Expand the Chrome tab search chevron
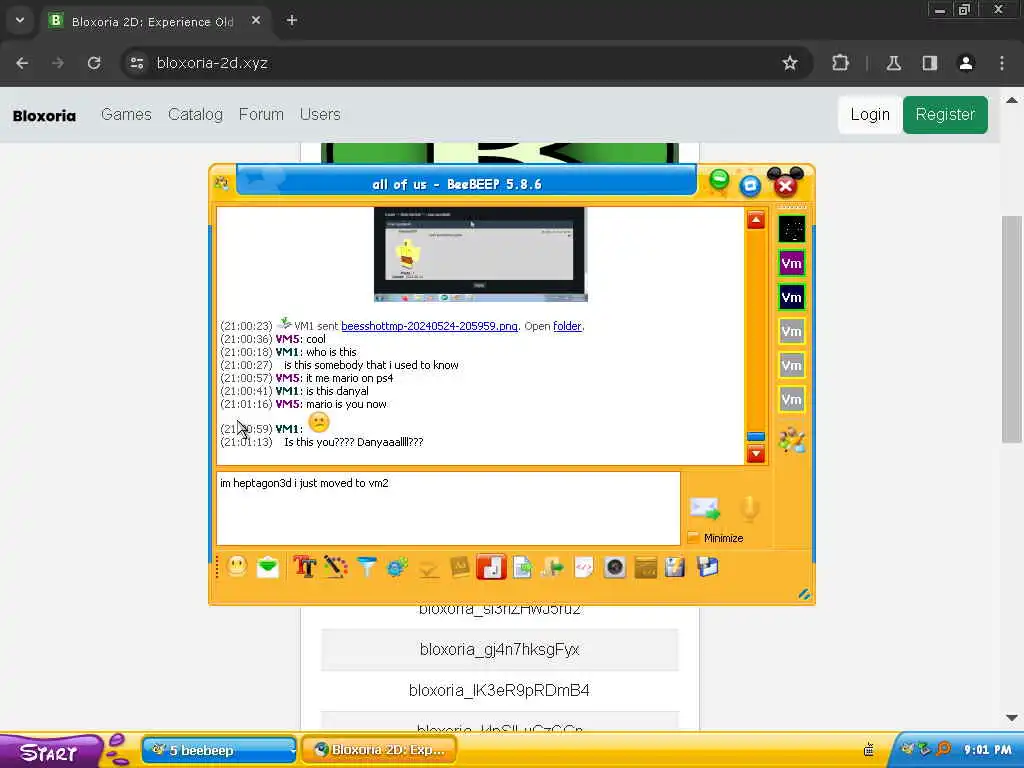 click(20, 20)
